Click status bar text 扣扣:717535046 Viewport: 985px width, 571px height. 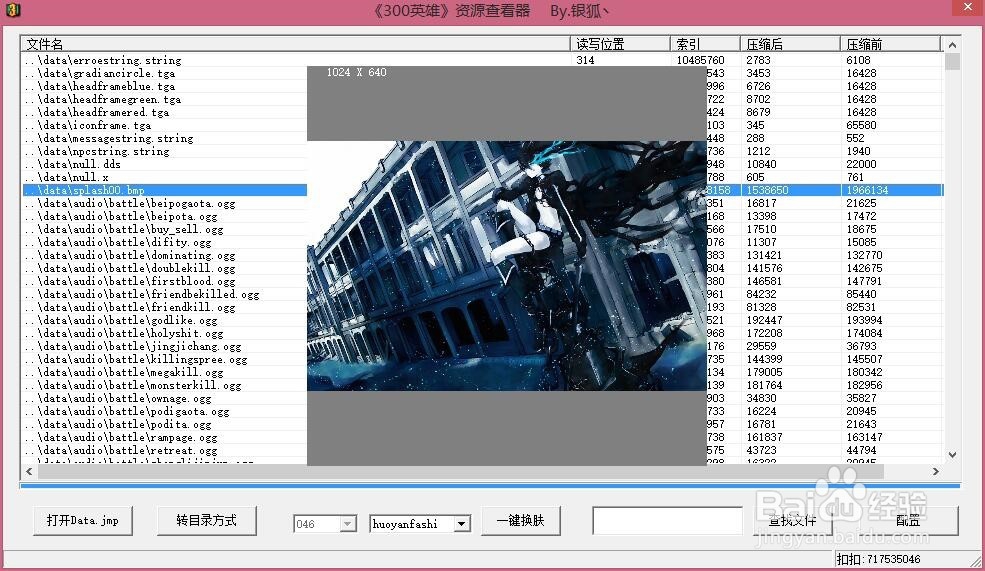point(878,559)
